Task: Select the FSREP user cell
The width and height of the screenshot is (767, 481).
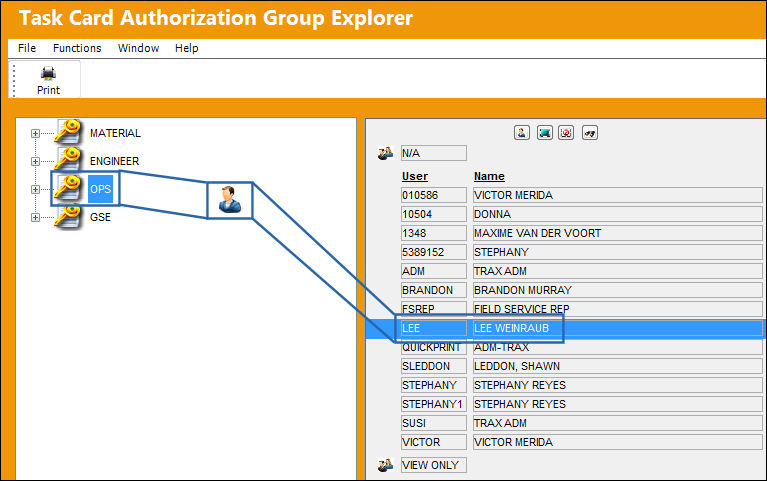Action: pos(433,309)
